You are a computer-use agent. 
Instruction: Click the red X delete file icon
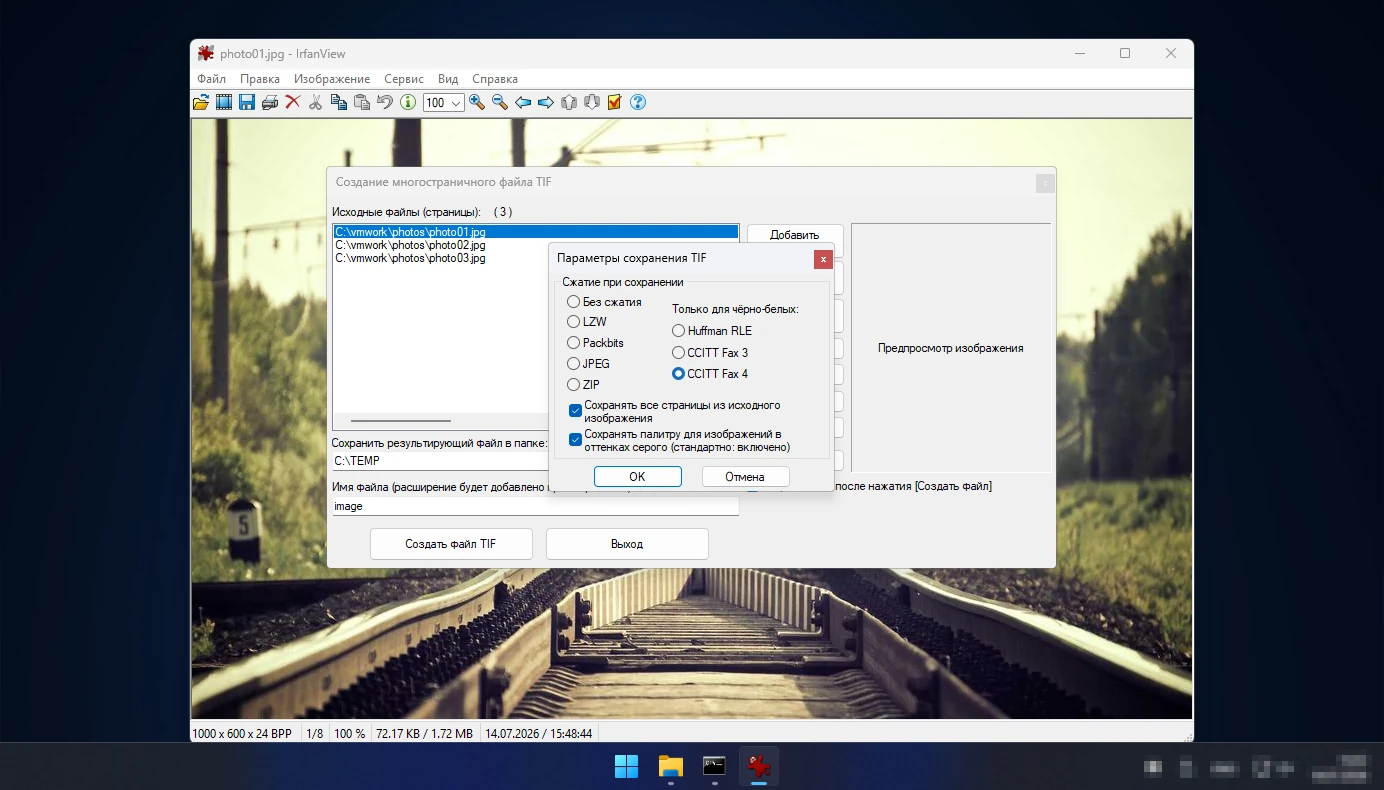pyautogui.click(x=293, y=102)
